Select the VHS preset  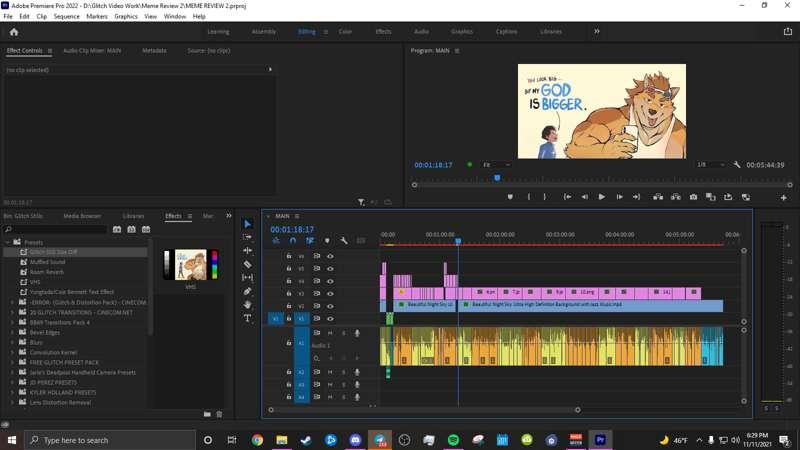coord(35,282)
